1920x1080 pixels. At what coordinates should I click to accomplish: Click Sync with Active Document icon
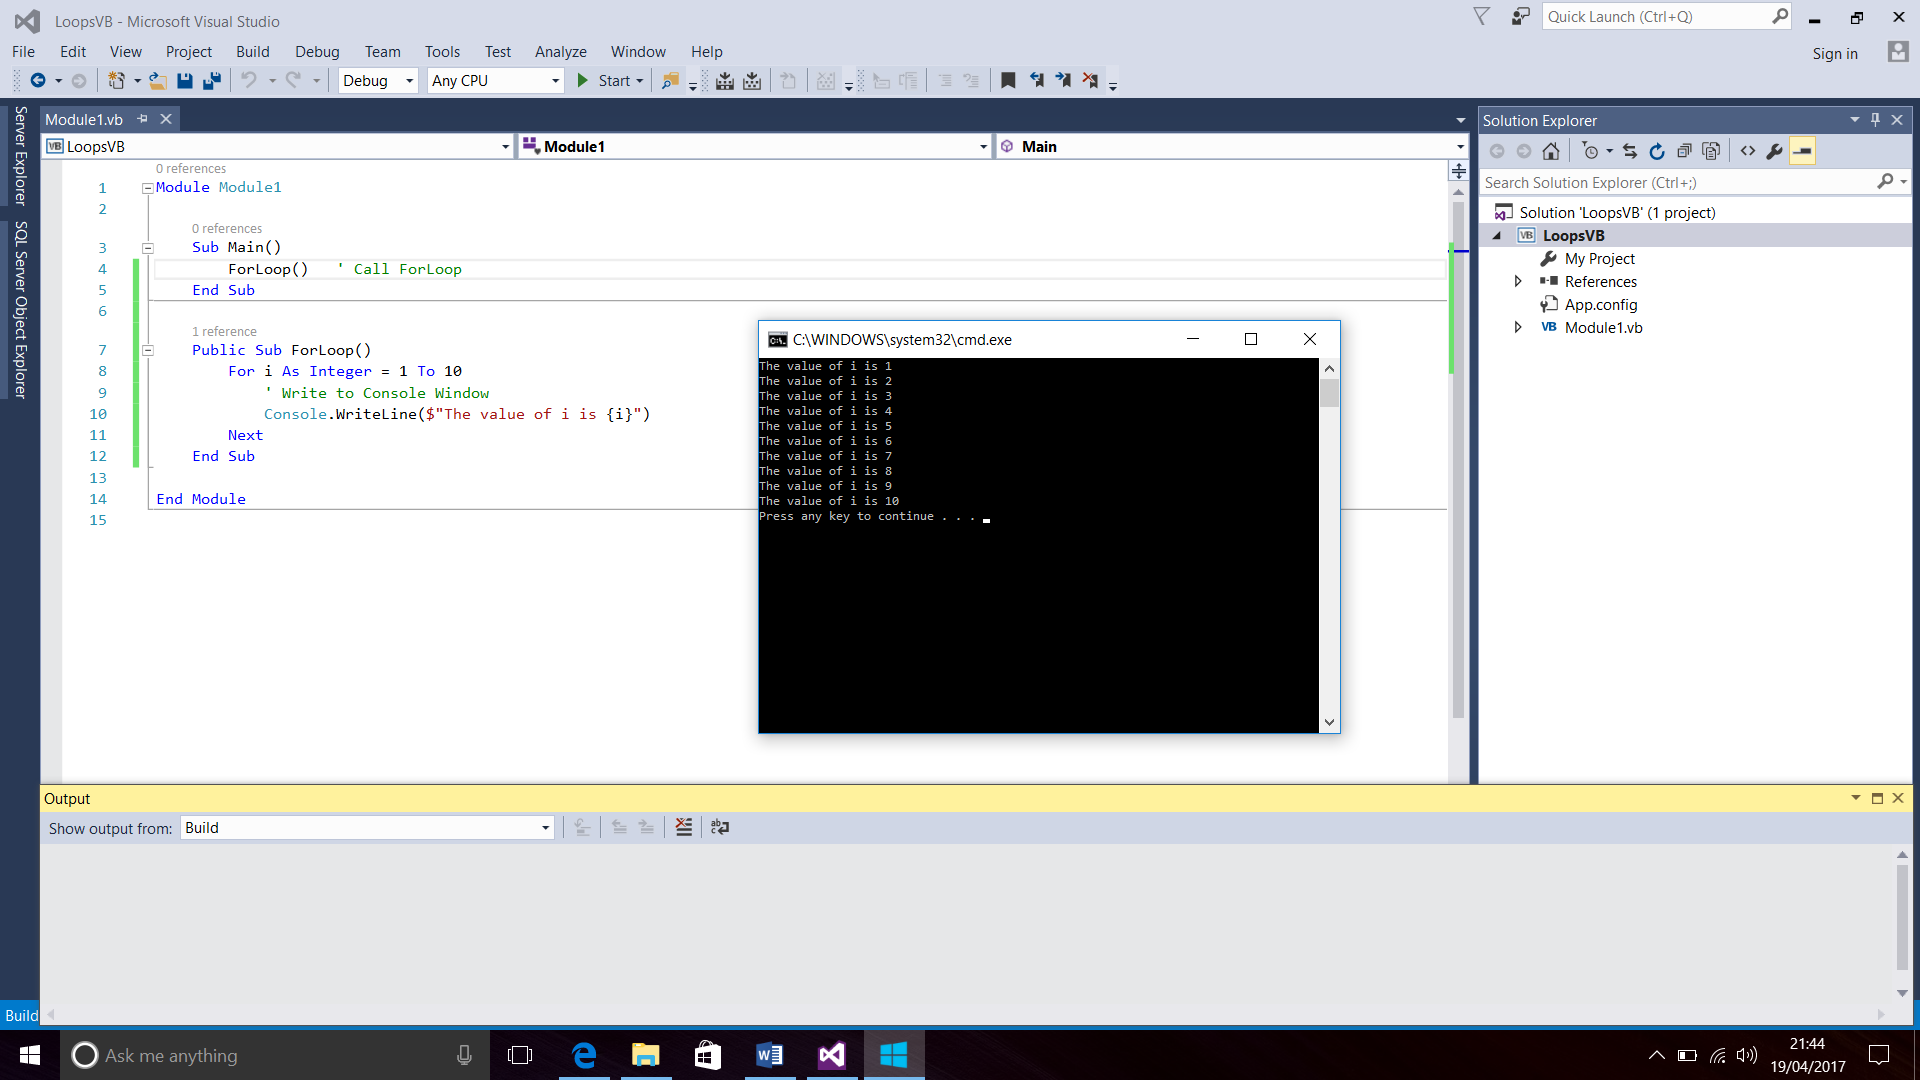pos(1630,151)
